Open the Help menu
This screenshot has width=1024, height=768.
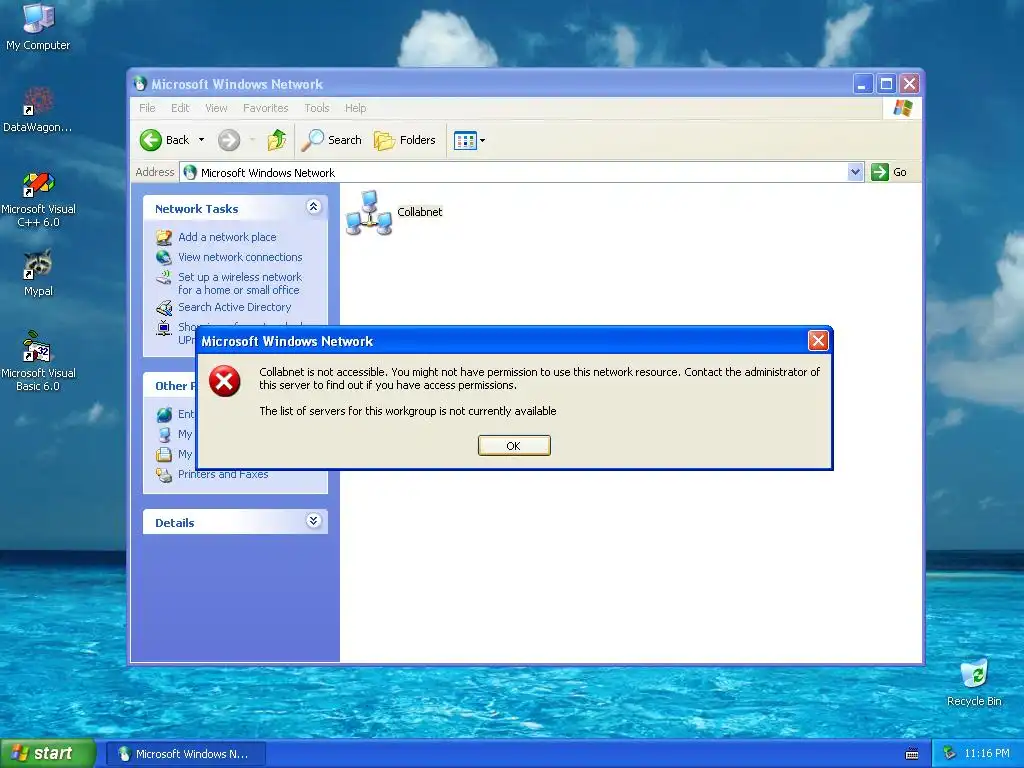pyautogui.click(x=355, y=108)
